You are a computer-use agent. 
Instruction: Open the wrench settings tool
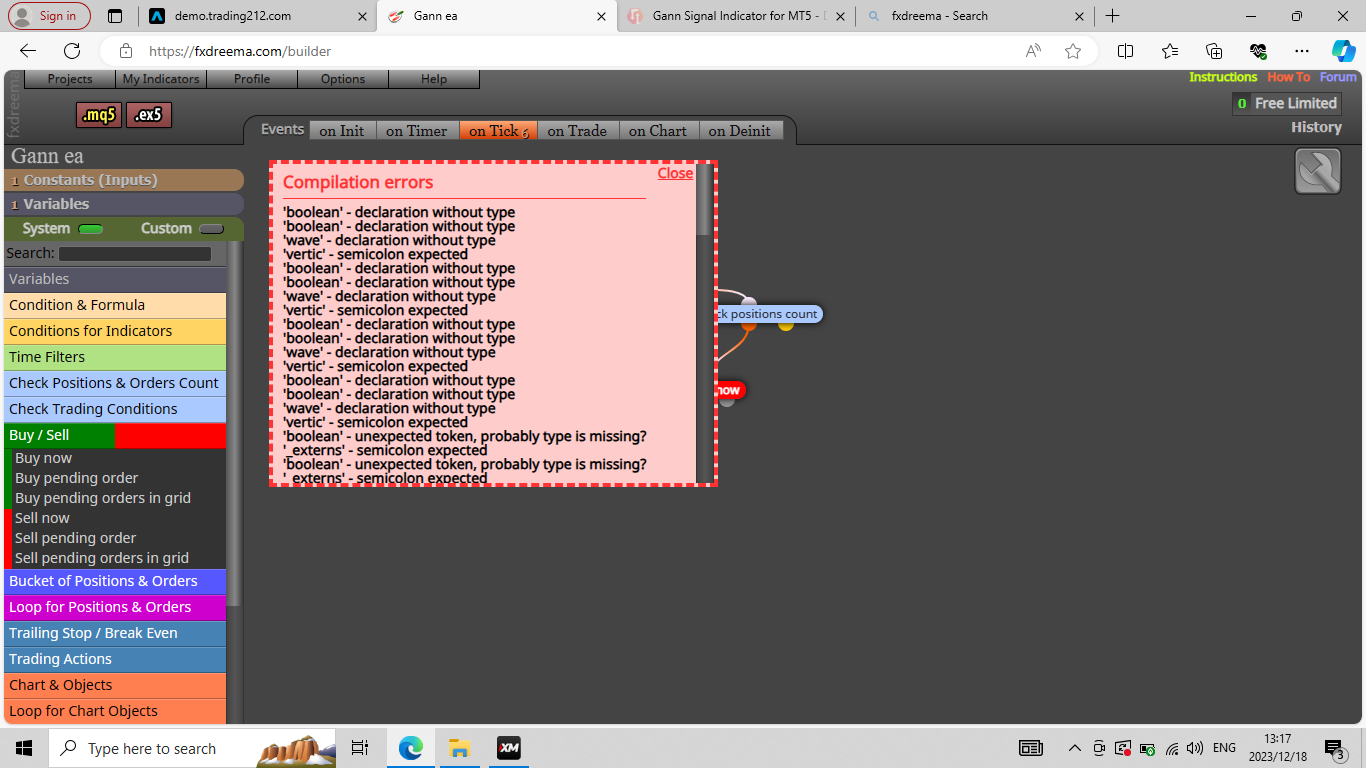(1318, 171)
